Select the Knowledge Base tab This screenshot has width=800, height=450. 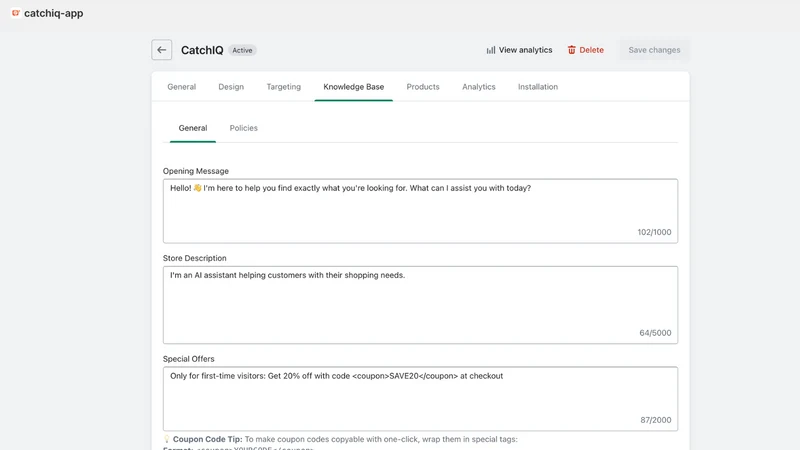point(354,87)
